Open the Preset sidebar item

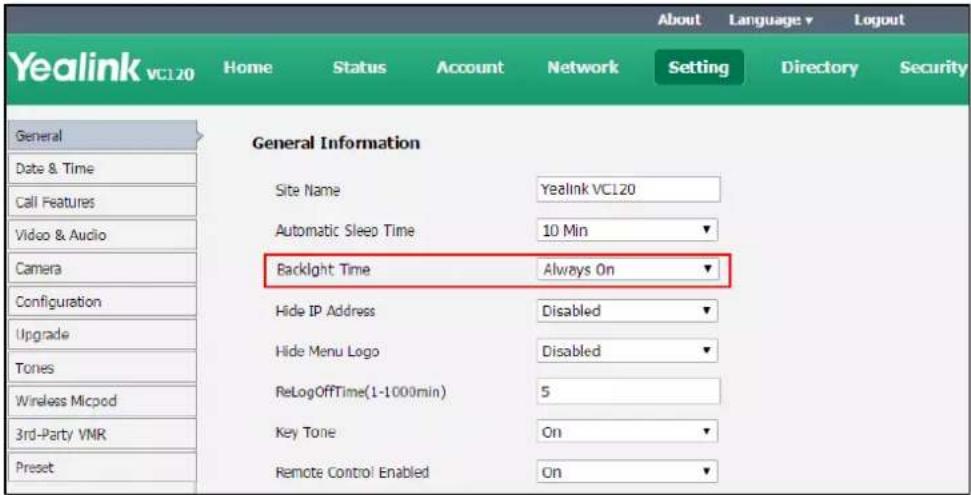pos(102,467)
